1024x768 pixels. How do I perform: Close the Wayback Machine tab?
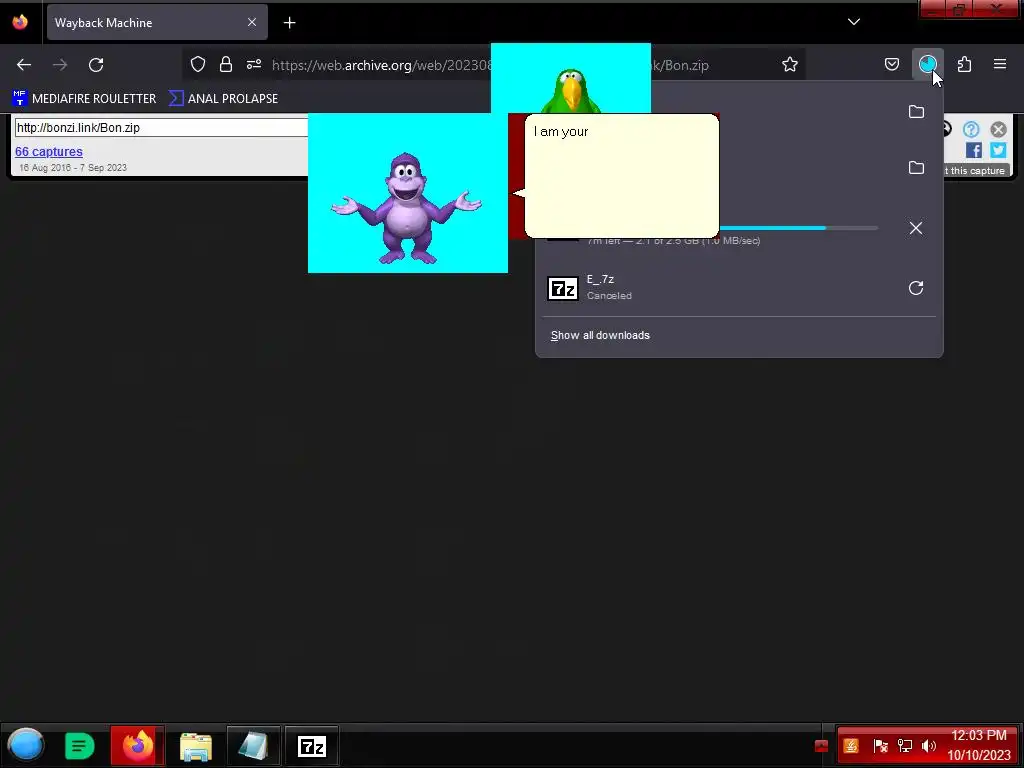(251, 22)
